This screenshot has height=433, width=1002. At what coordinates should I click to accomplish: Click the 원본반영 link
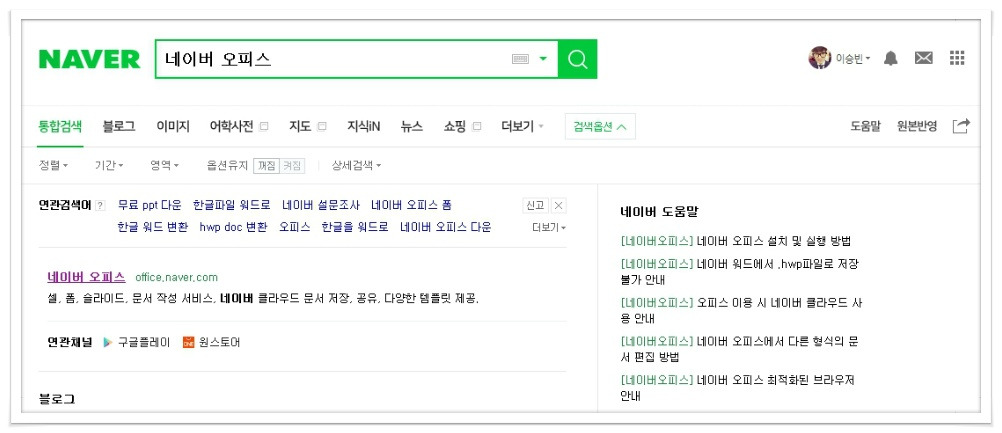tap(917, 126)
